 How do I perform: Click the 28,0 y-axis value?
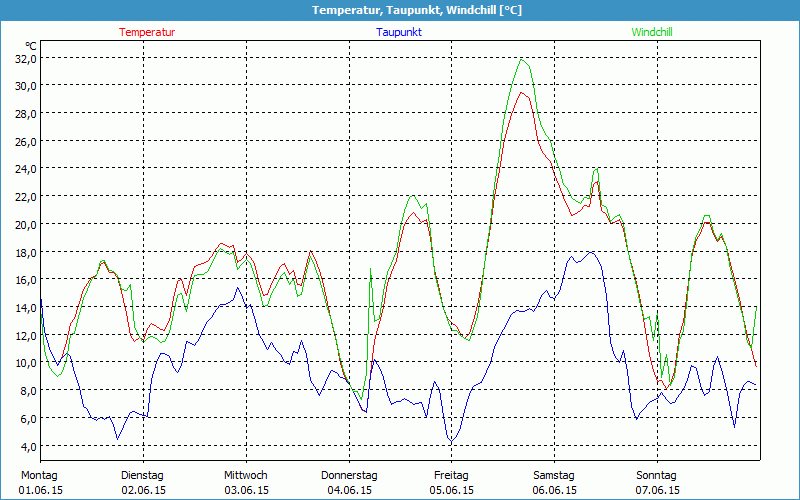pos(26,114)
